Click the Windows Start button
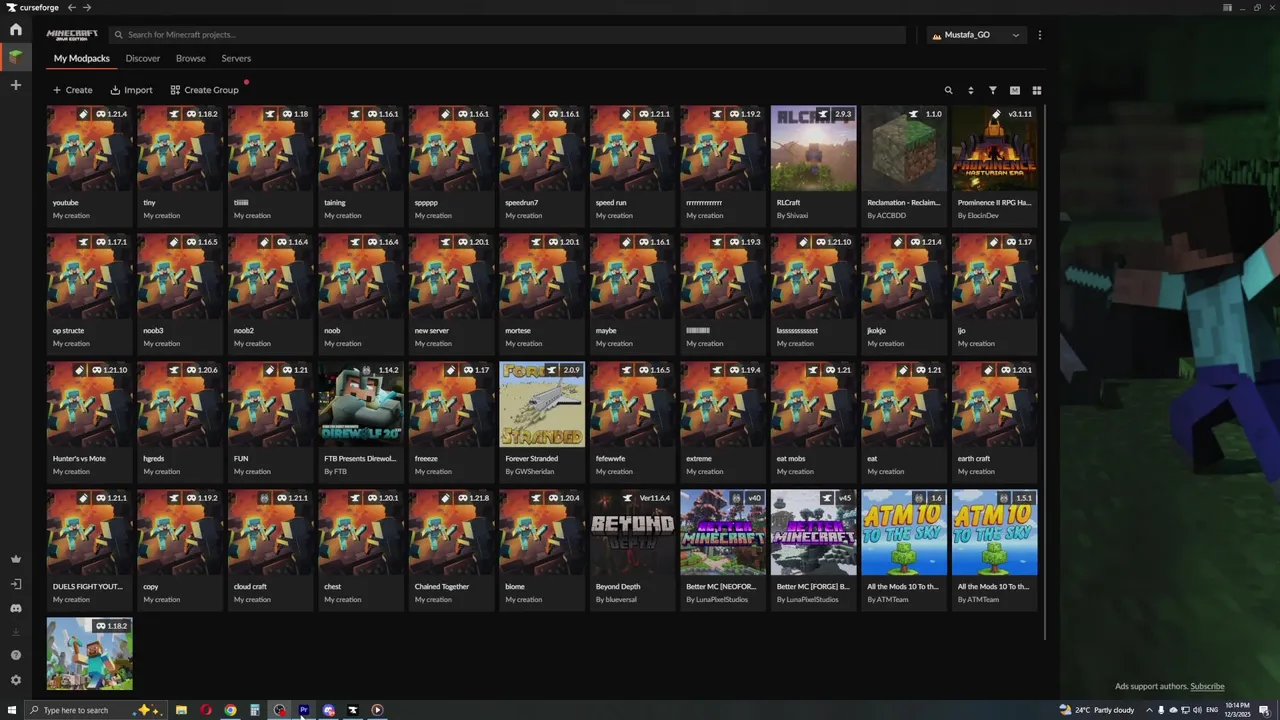Viewport: 1280px width, 720px height. (12, 710)
